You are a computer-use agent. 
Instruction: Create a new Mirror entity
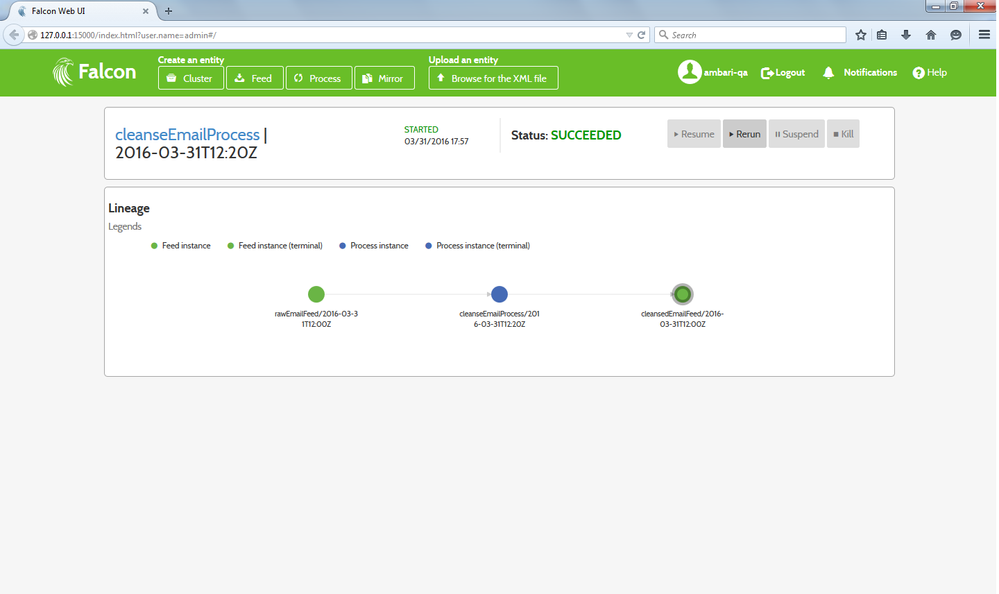(384, 78)
